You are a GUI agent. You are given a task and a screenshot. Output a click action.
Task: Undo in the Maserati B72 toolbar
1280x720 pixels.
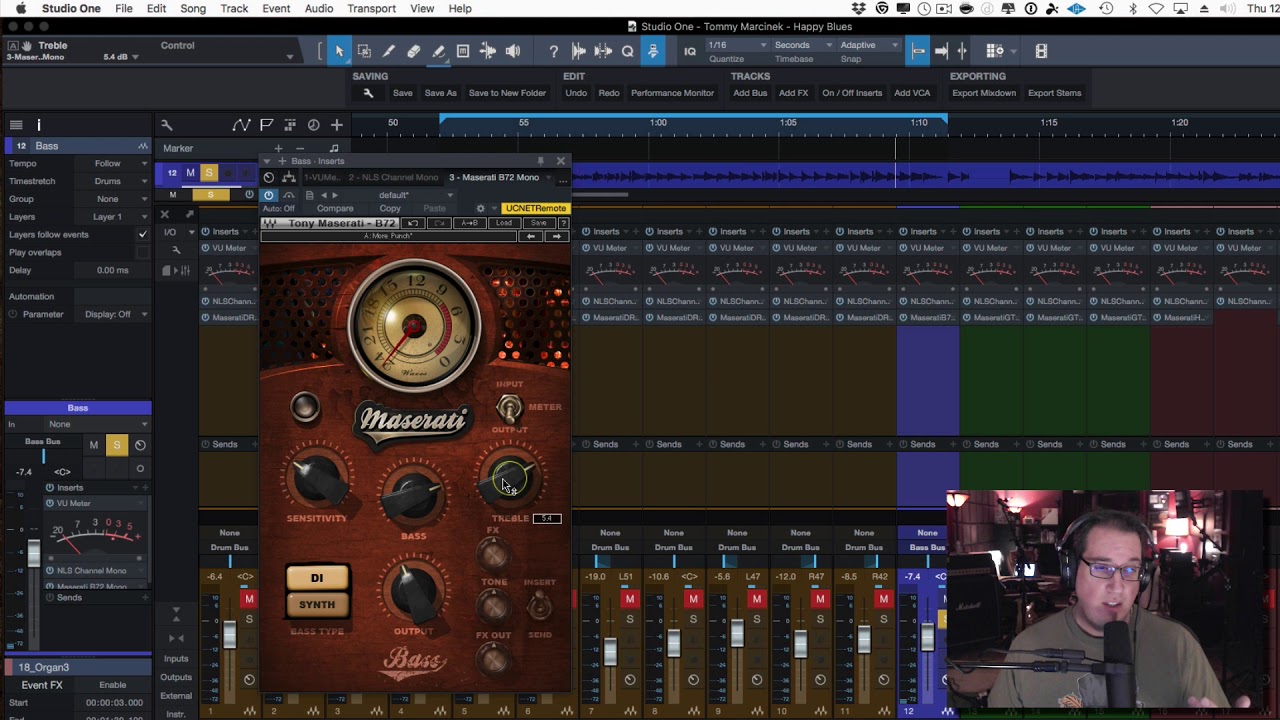click(413, 223)
